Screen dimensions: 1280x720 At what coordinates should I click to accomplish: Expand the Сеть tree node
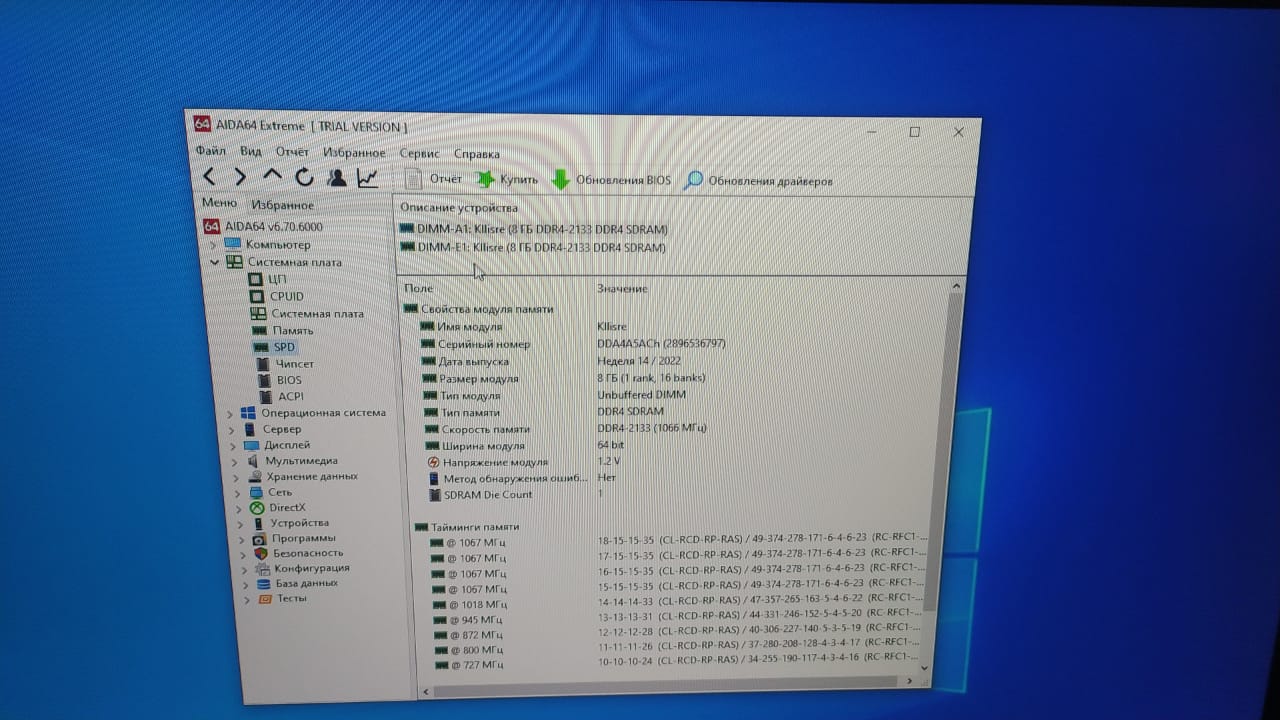238,492
